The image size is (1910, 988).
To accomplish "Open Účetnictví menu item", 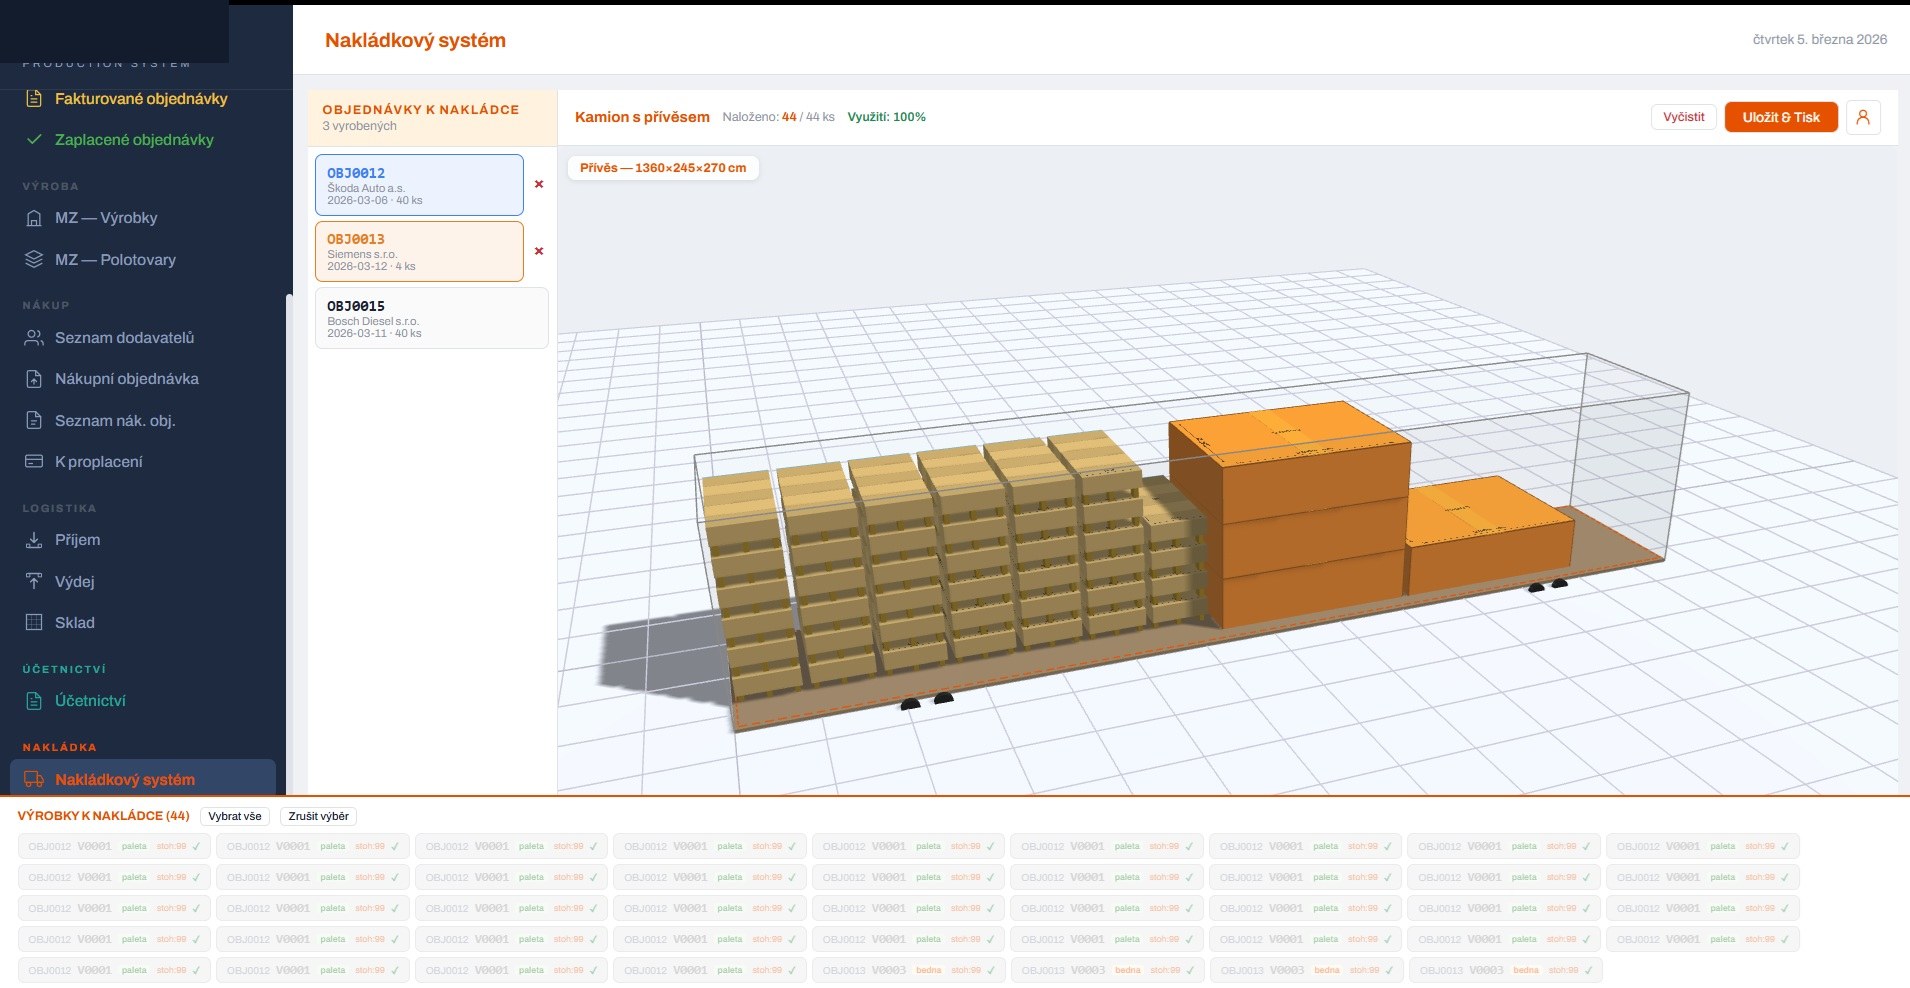I will pyautogui.click(x=90, y=701).
